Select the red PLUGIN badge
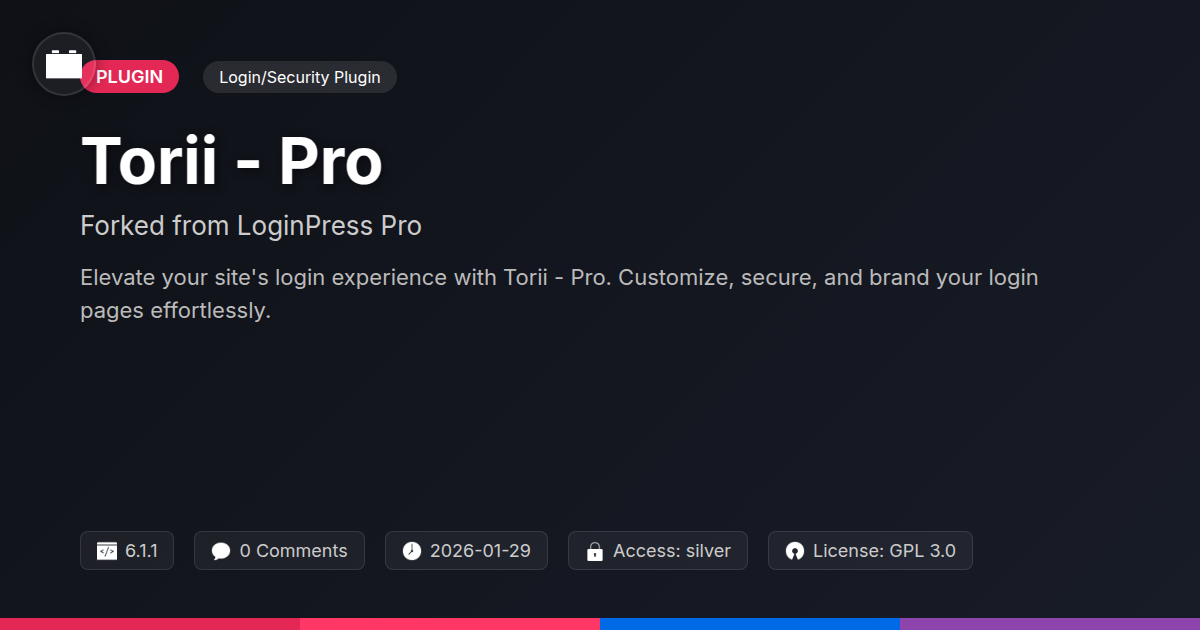 (x=129, y=77)
